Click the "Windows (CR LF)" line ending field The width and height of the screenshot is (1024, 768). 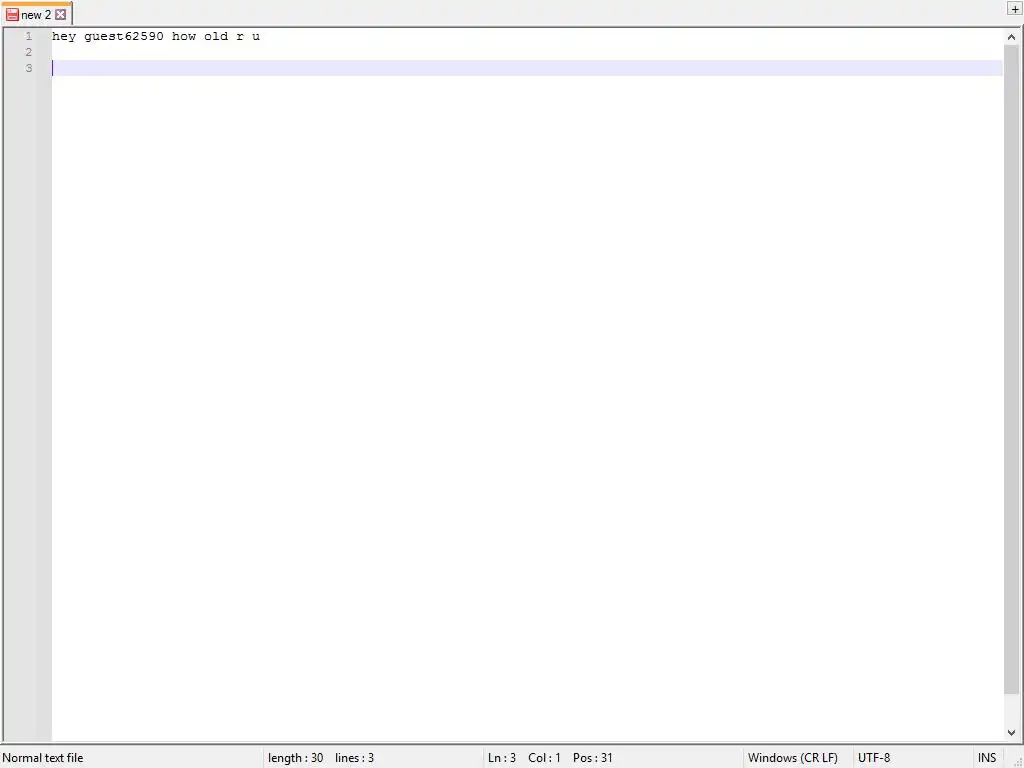coord(792,758)
